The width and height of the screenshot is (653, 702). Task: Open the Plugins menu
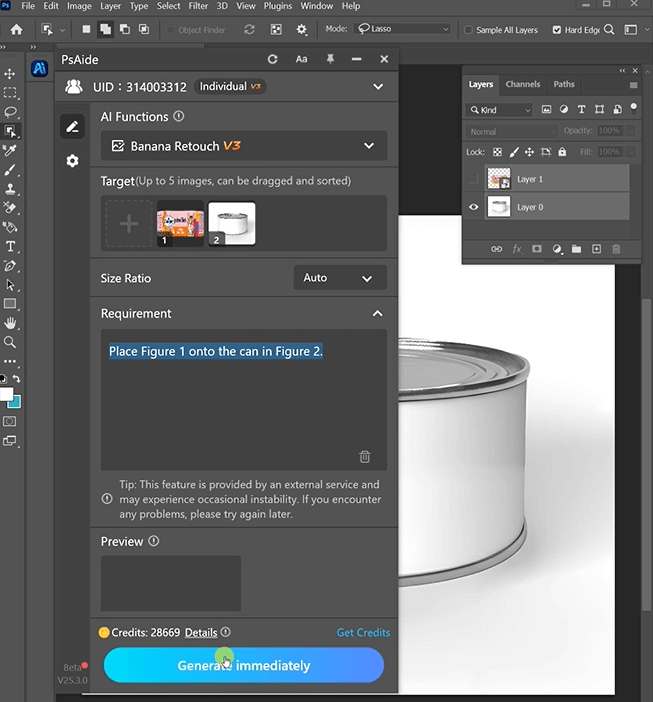277,6
